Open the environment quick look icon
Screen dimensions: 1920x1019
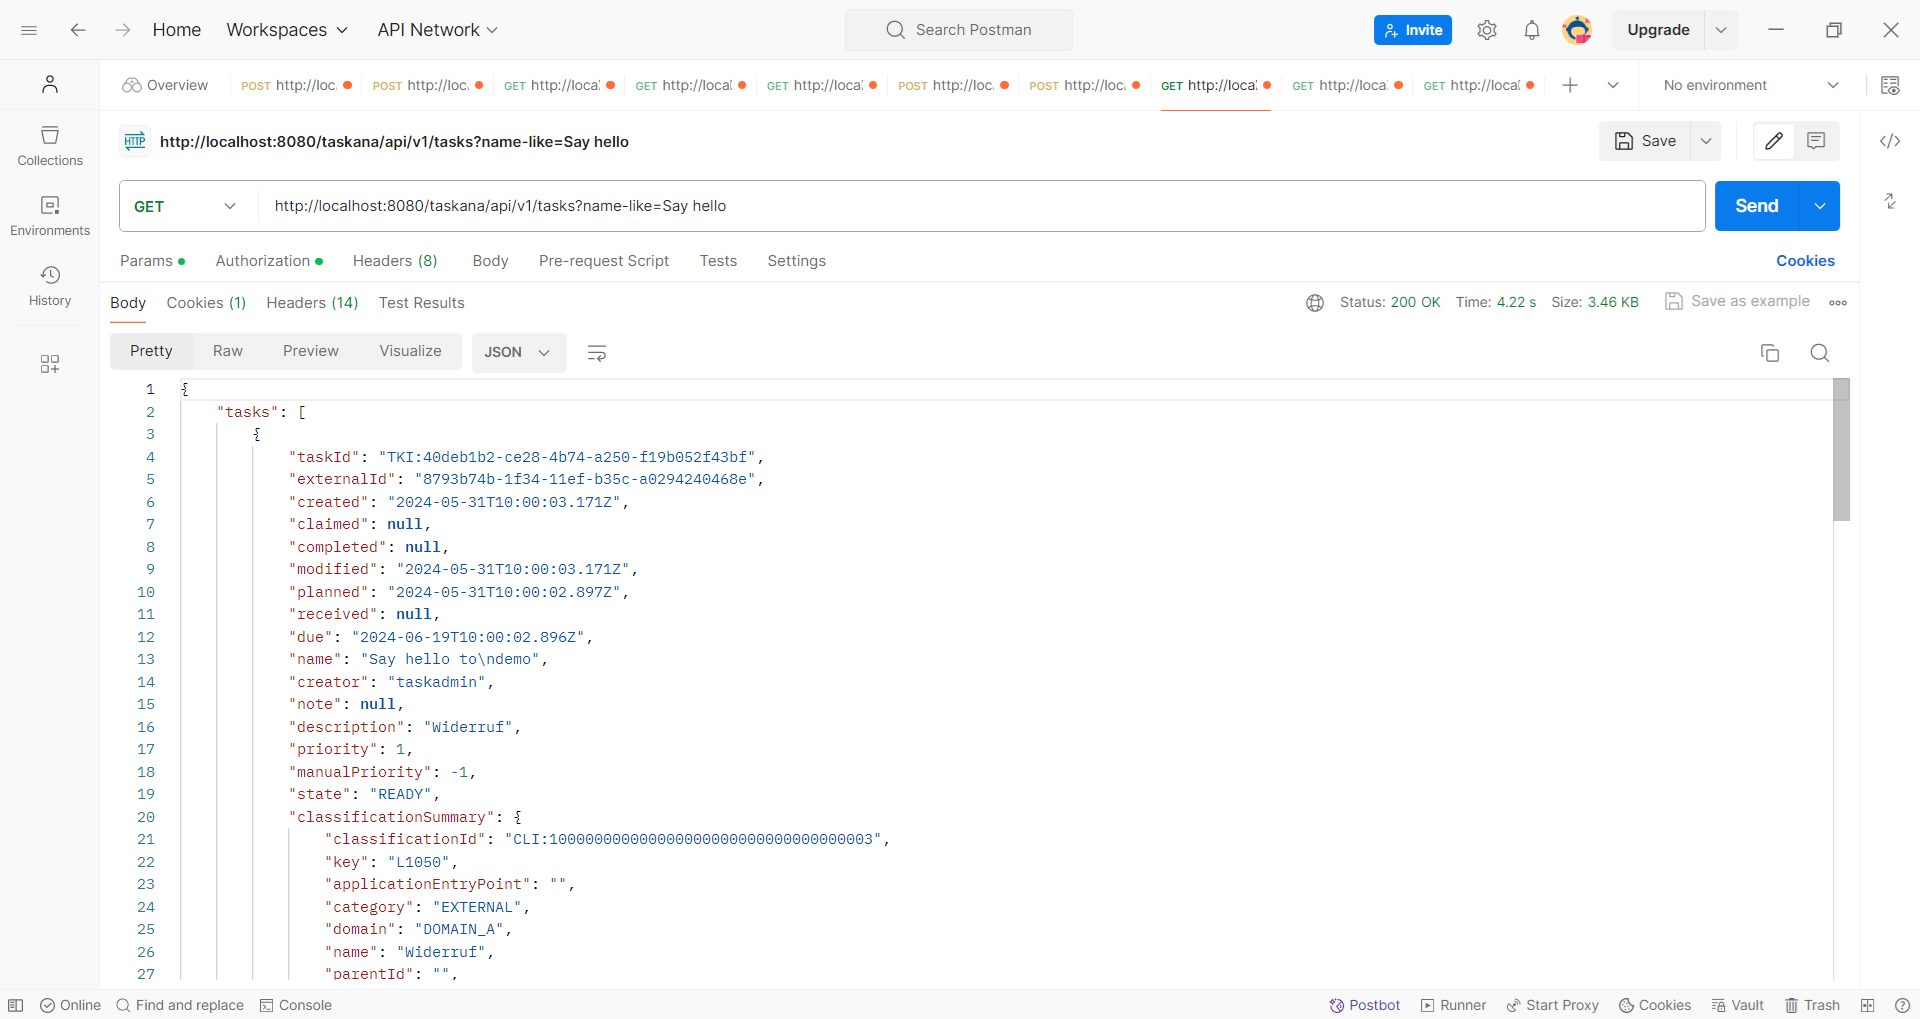(1890, 85)
